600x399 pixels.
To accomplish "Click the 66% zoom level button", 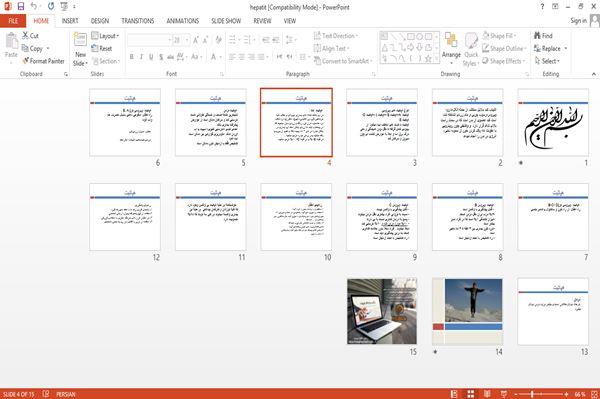I will (x=580, y=394).
